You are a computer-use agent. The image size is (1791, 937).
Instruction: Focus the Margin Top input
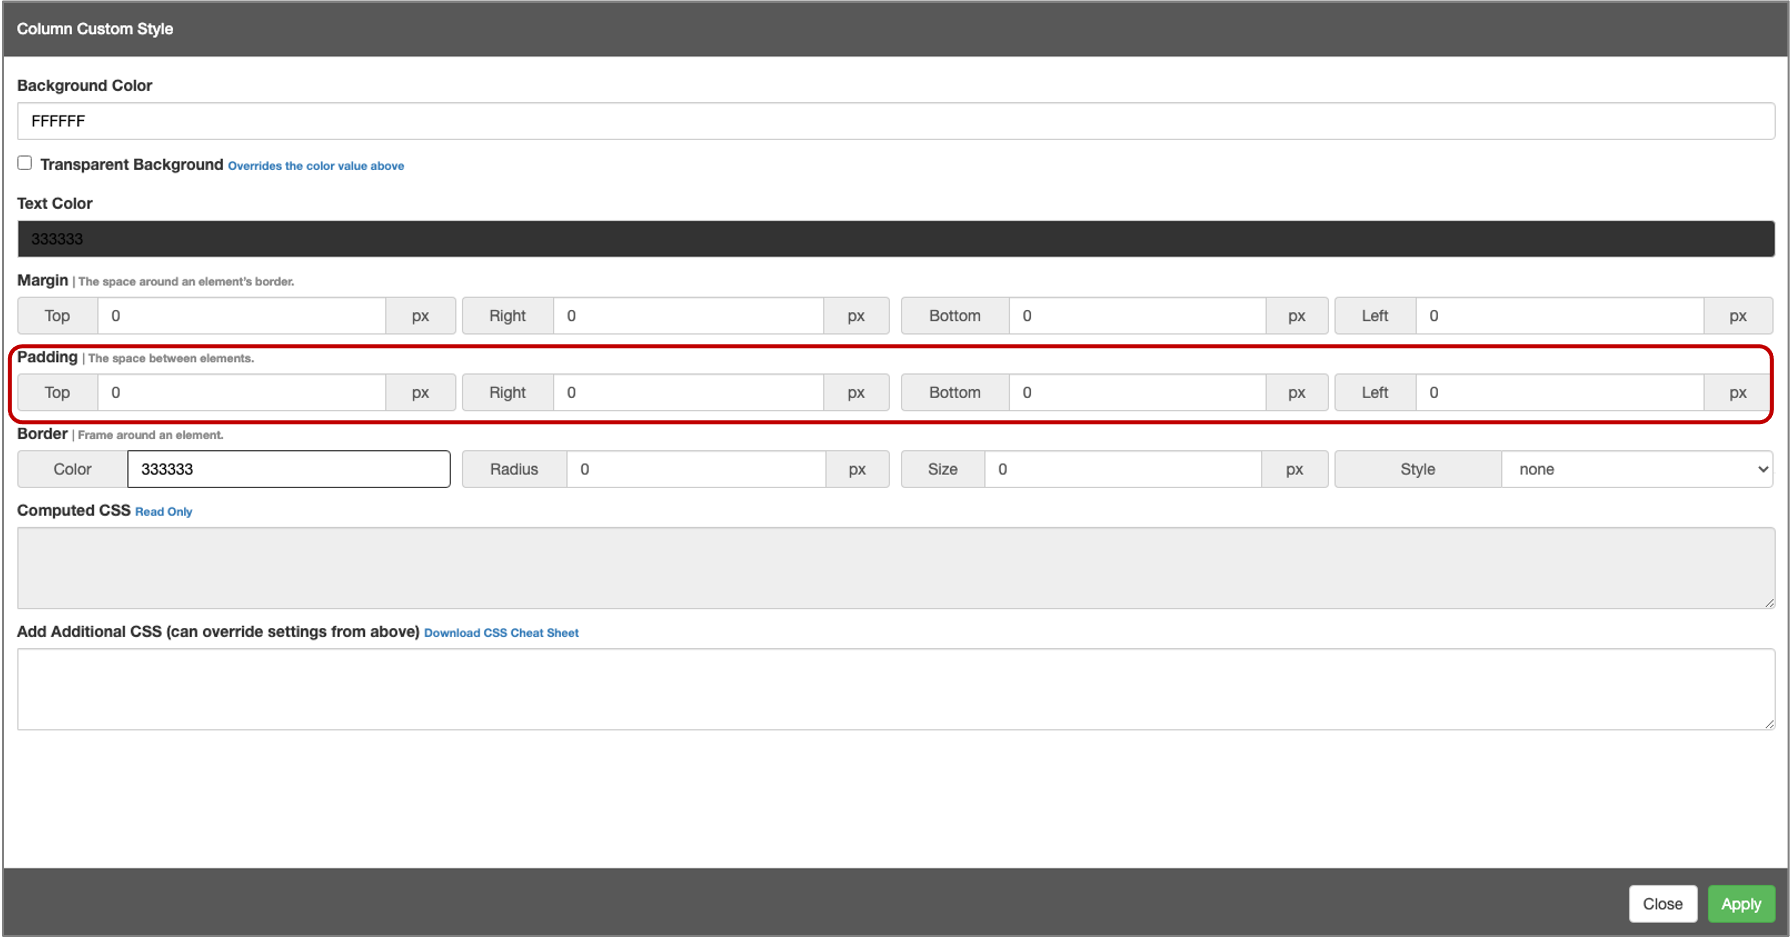pyautogui.click(x=241, y=316)
